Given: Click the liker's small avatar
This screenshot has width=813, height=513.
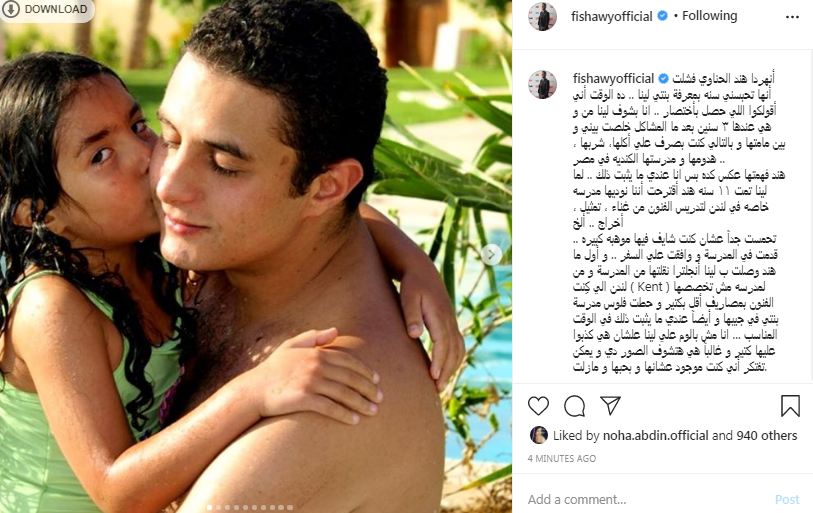Looking at the screenshot, I should (x=539, y=435).
